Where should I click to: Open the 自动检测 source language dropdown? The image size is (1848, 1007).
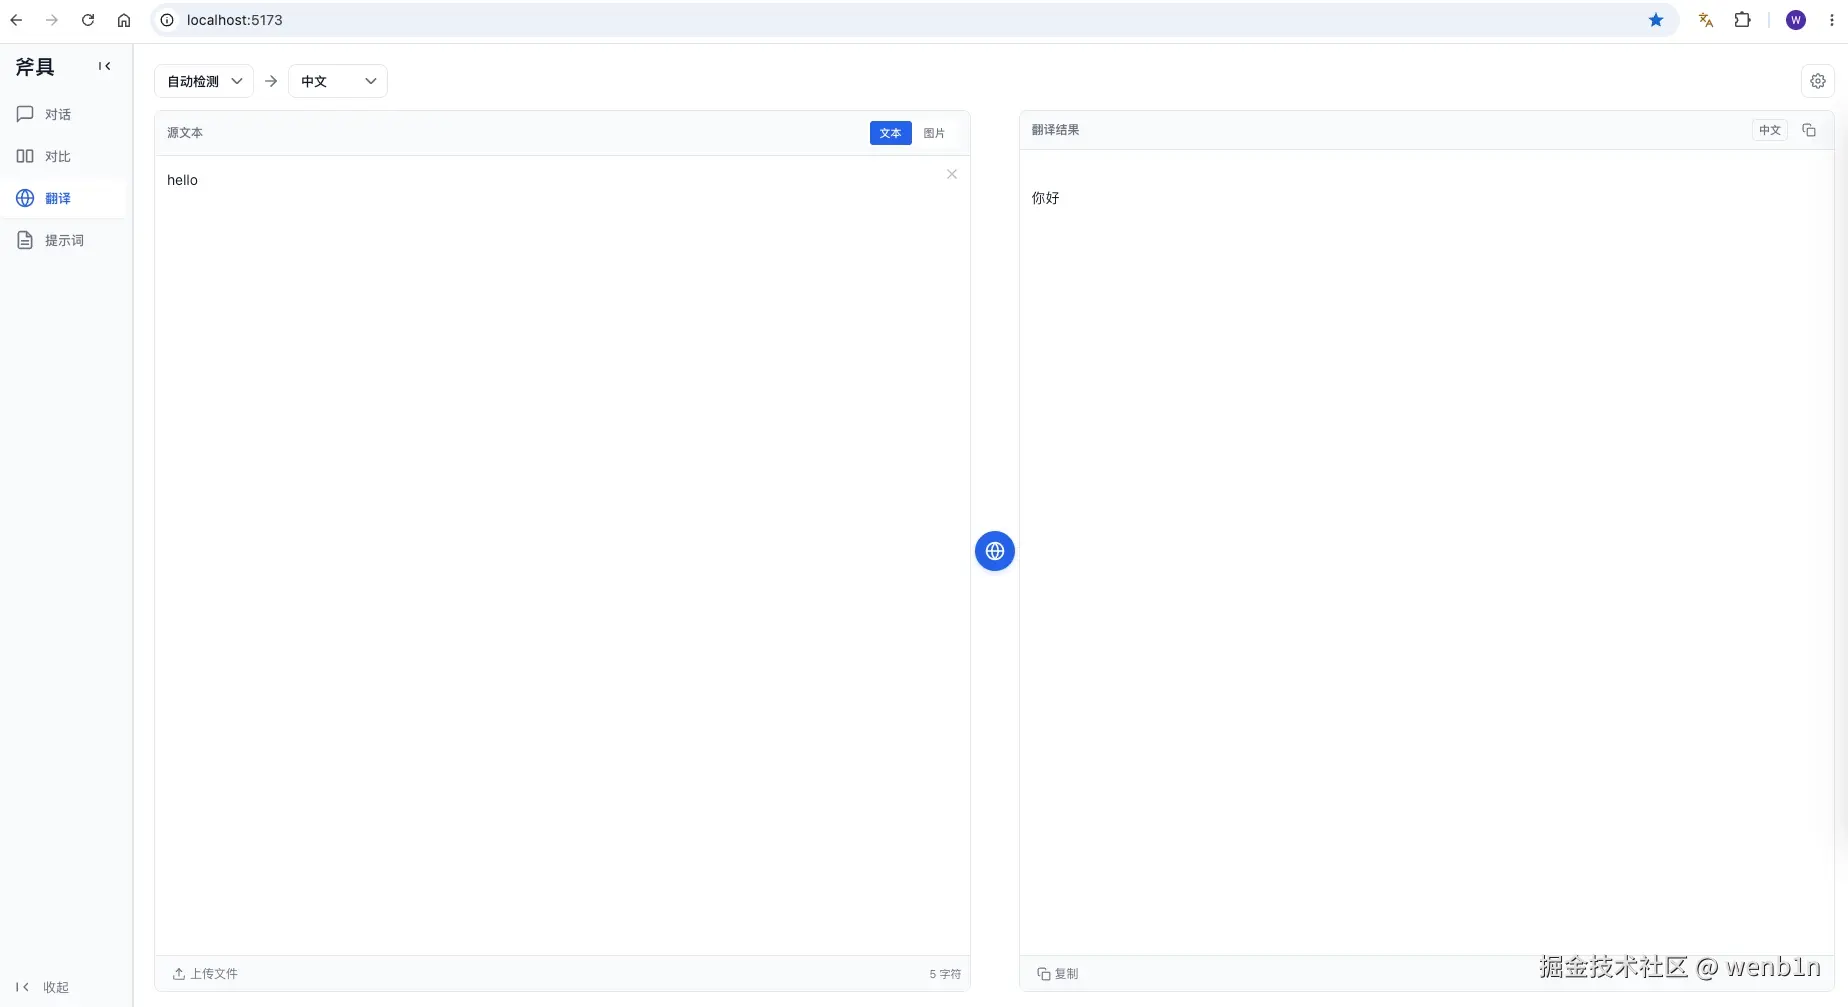coord(204,81)
